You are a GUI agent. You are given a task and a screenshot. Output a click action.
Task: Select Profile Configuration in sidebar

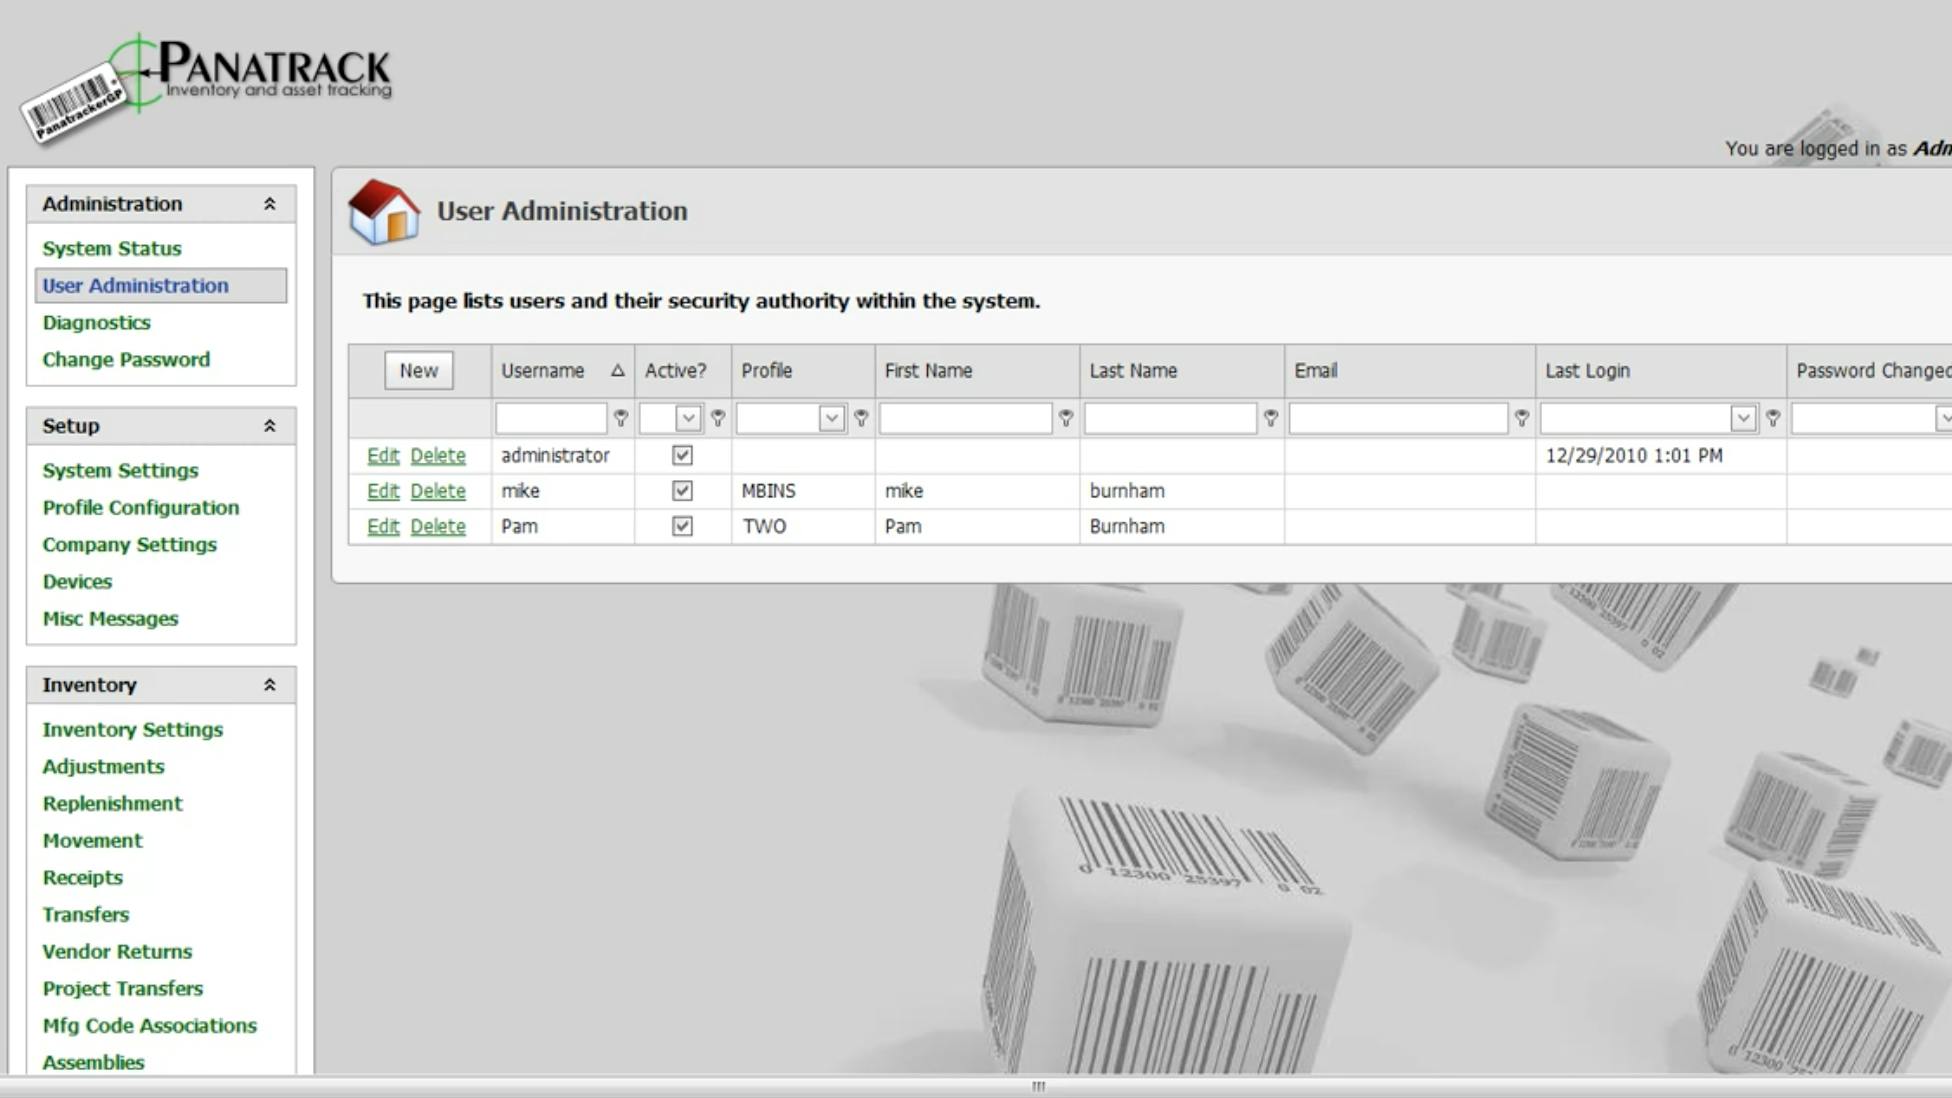(140, 508)
